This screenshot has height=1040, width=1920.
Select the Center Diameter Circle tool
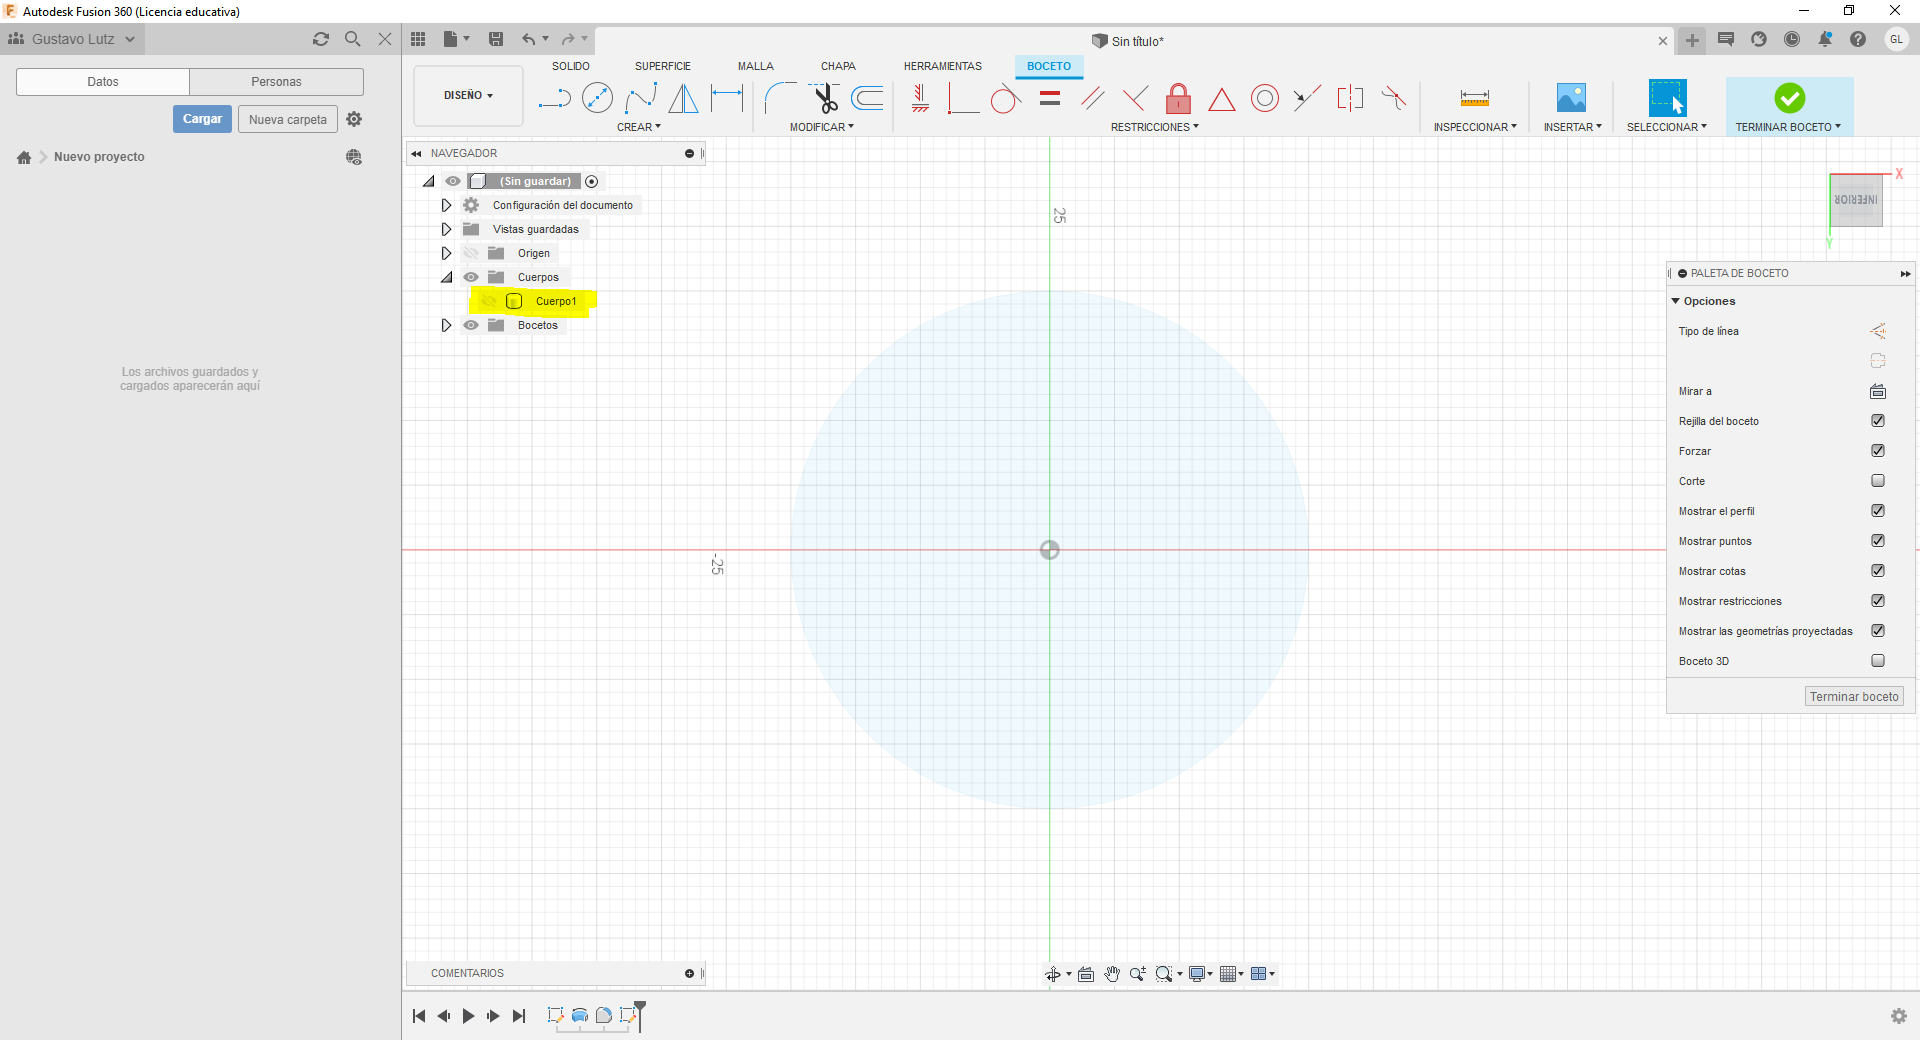point(597,98)
